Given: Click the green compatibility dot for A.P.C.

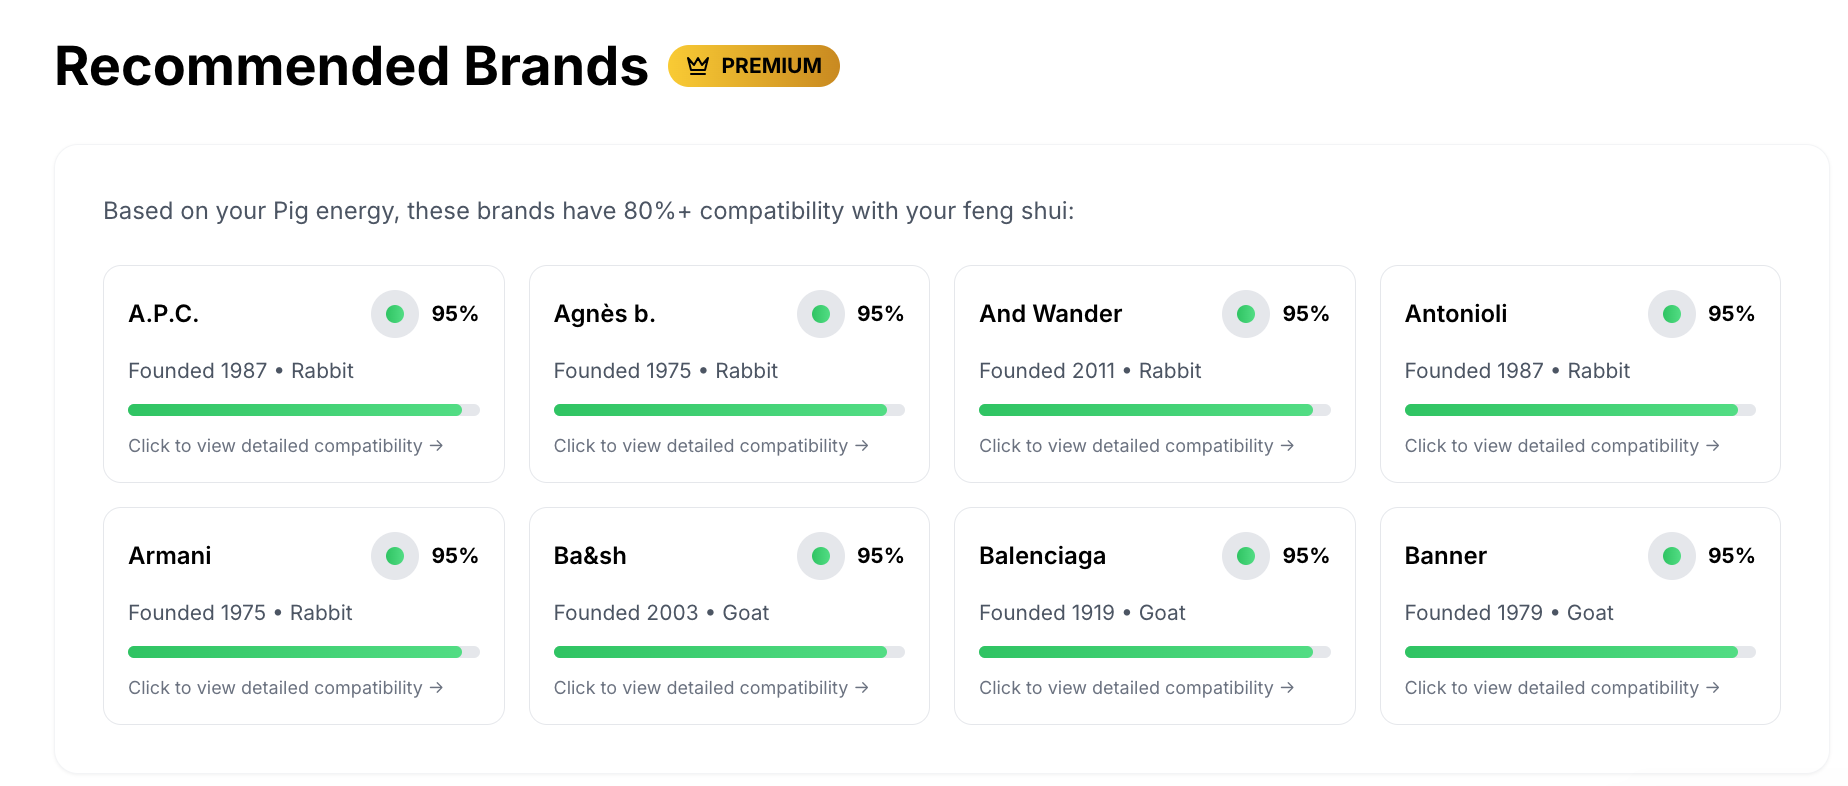Looking at the screenshot, I should tap(395, 314).
